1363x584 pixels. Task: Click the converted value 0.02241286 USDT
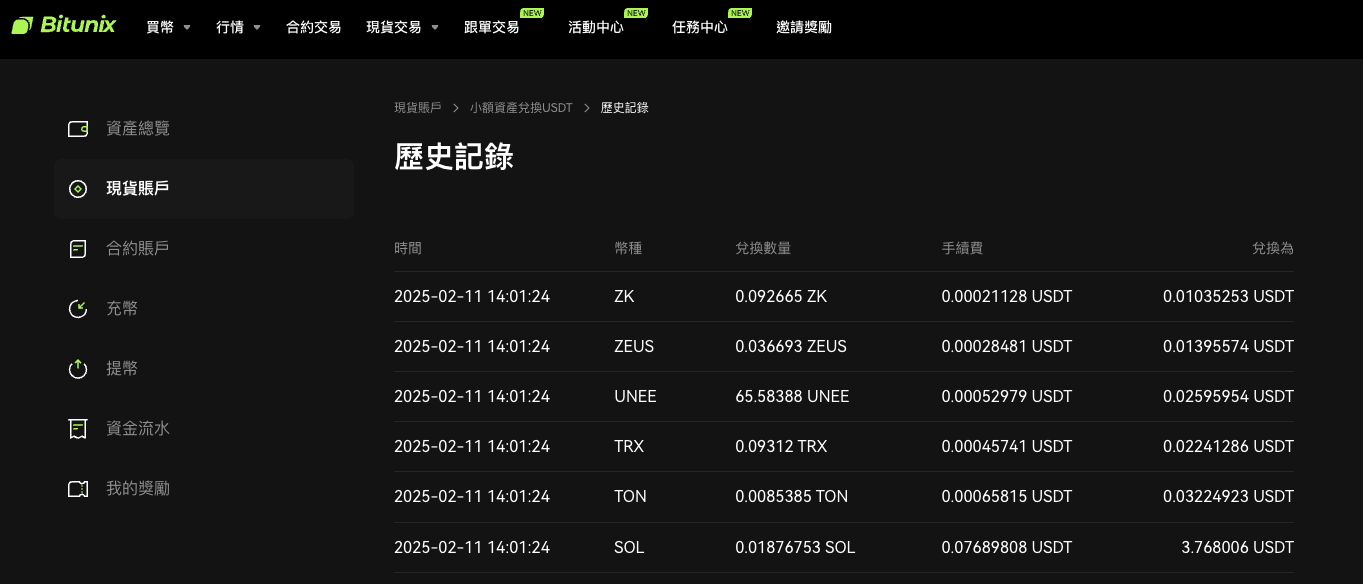[1228, 447]
